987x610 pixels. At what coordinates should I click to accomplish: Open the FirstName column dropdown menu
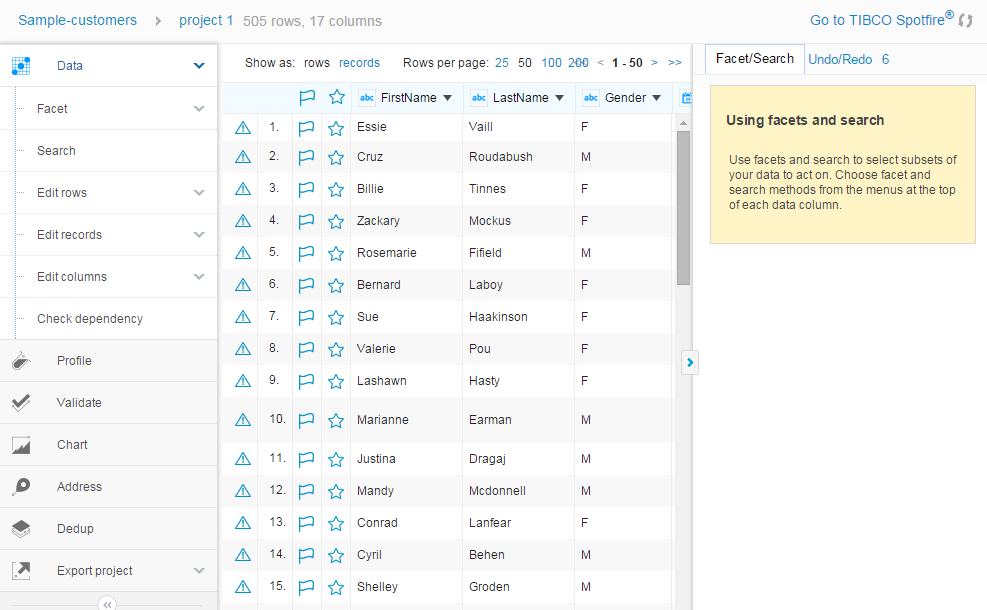pos(447,98)
